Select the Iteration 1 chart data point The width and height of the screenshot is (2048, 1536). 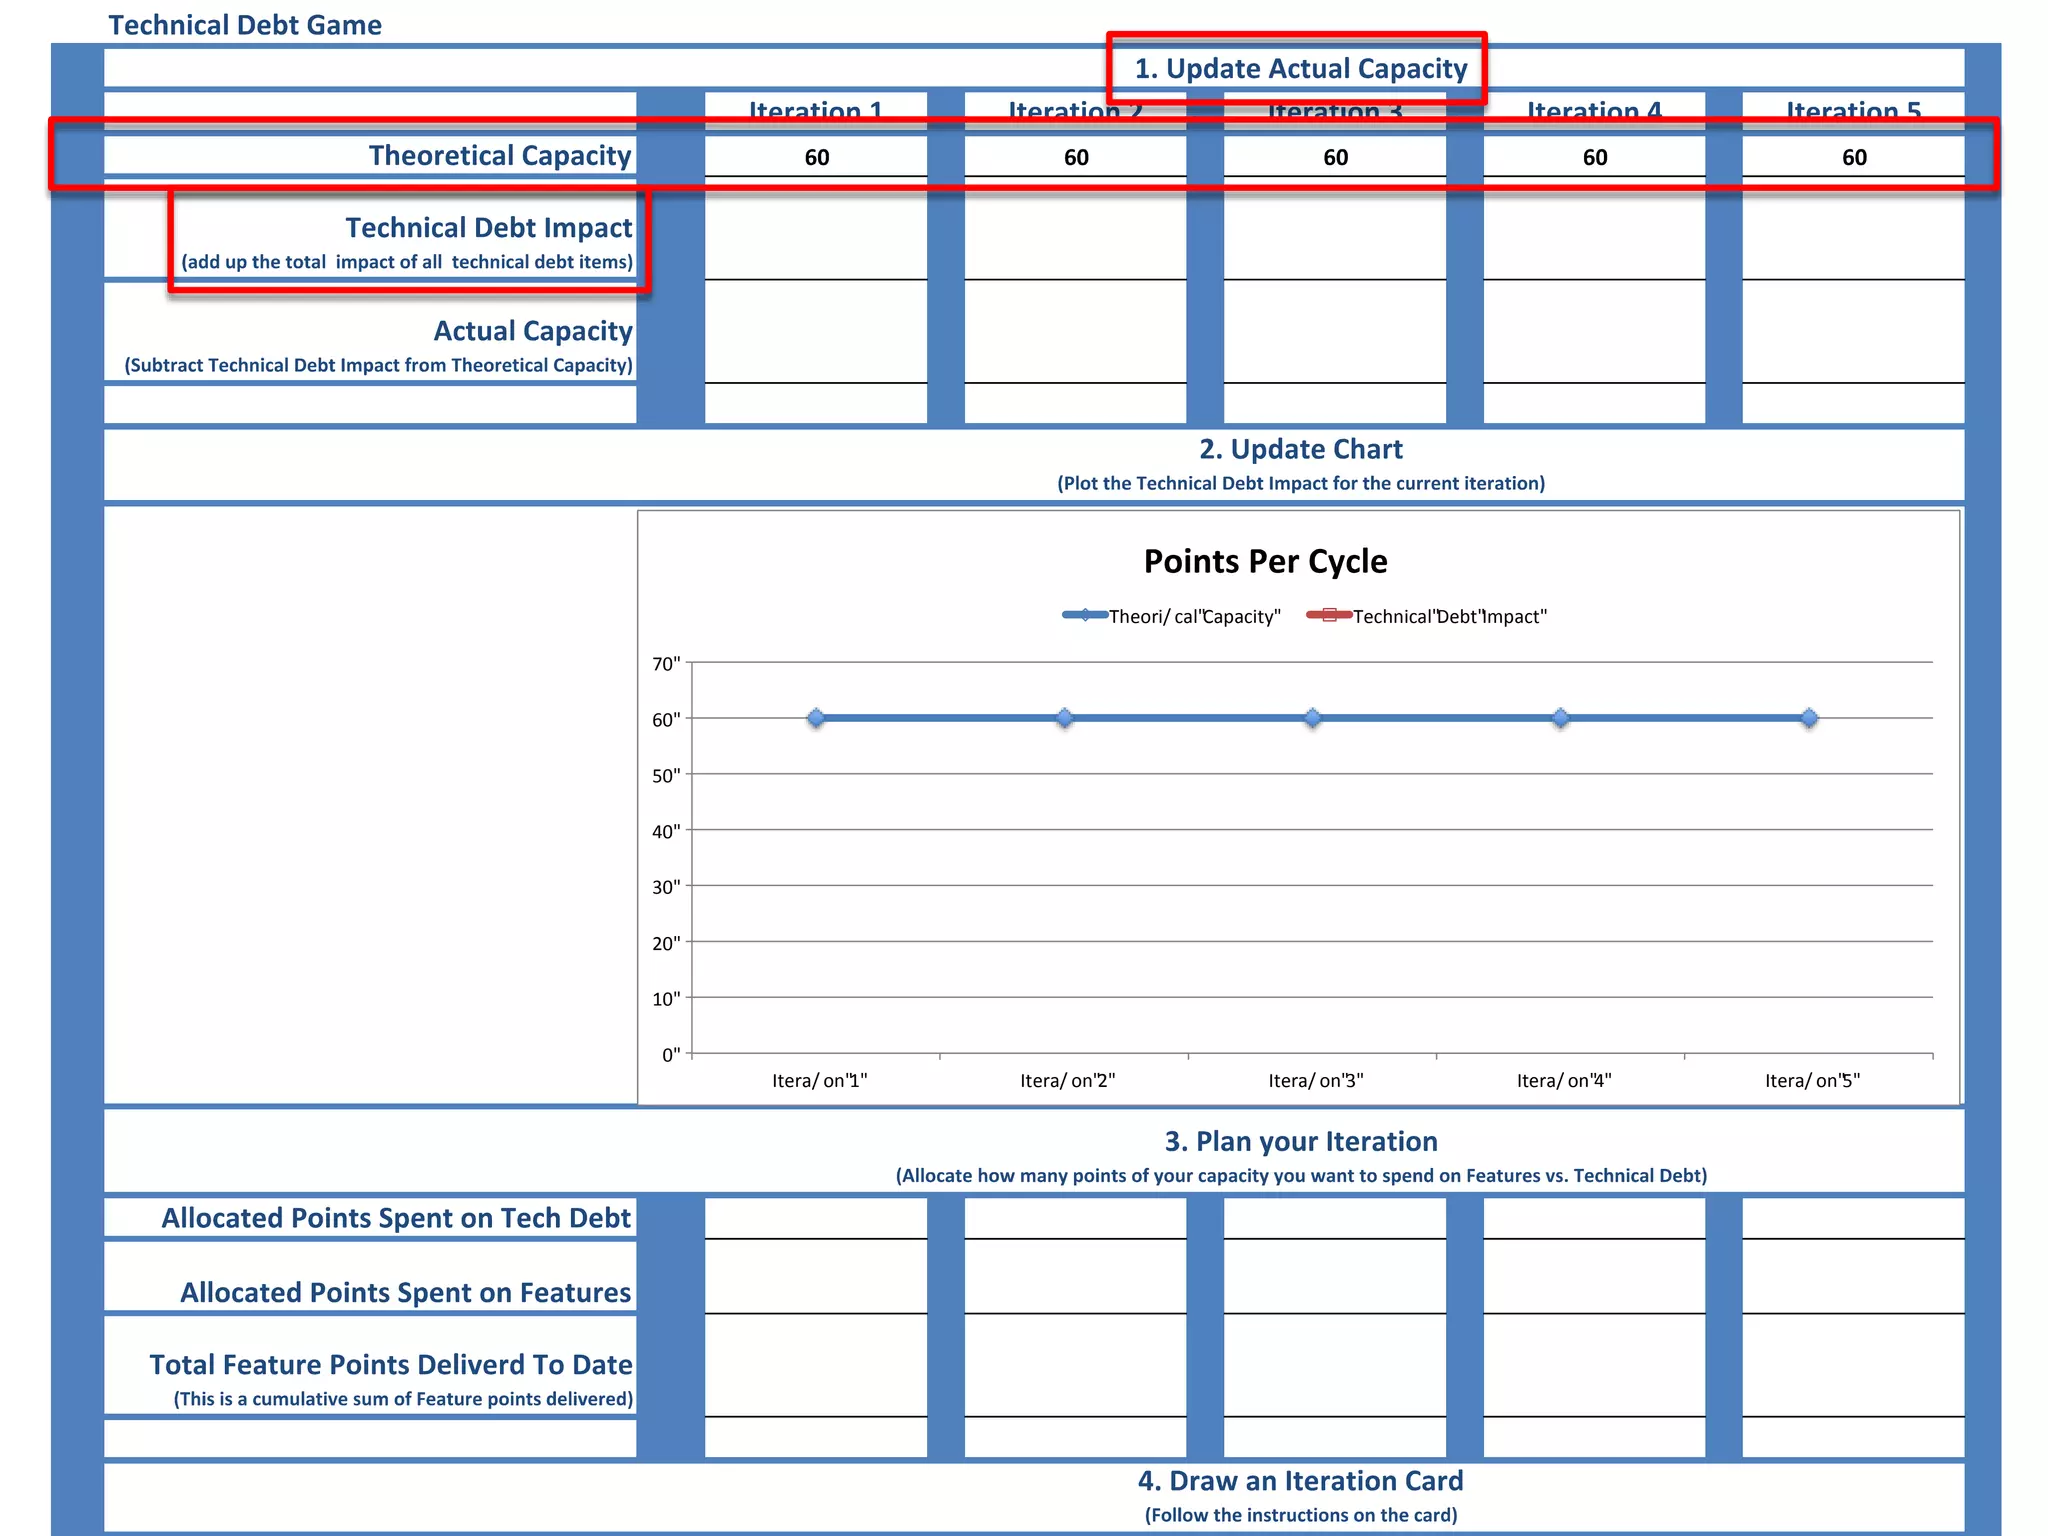coord(816,718)
